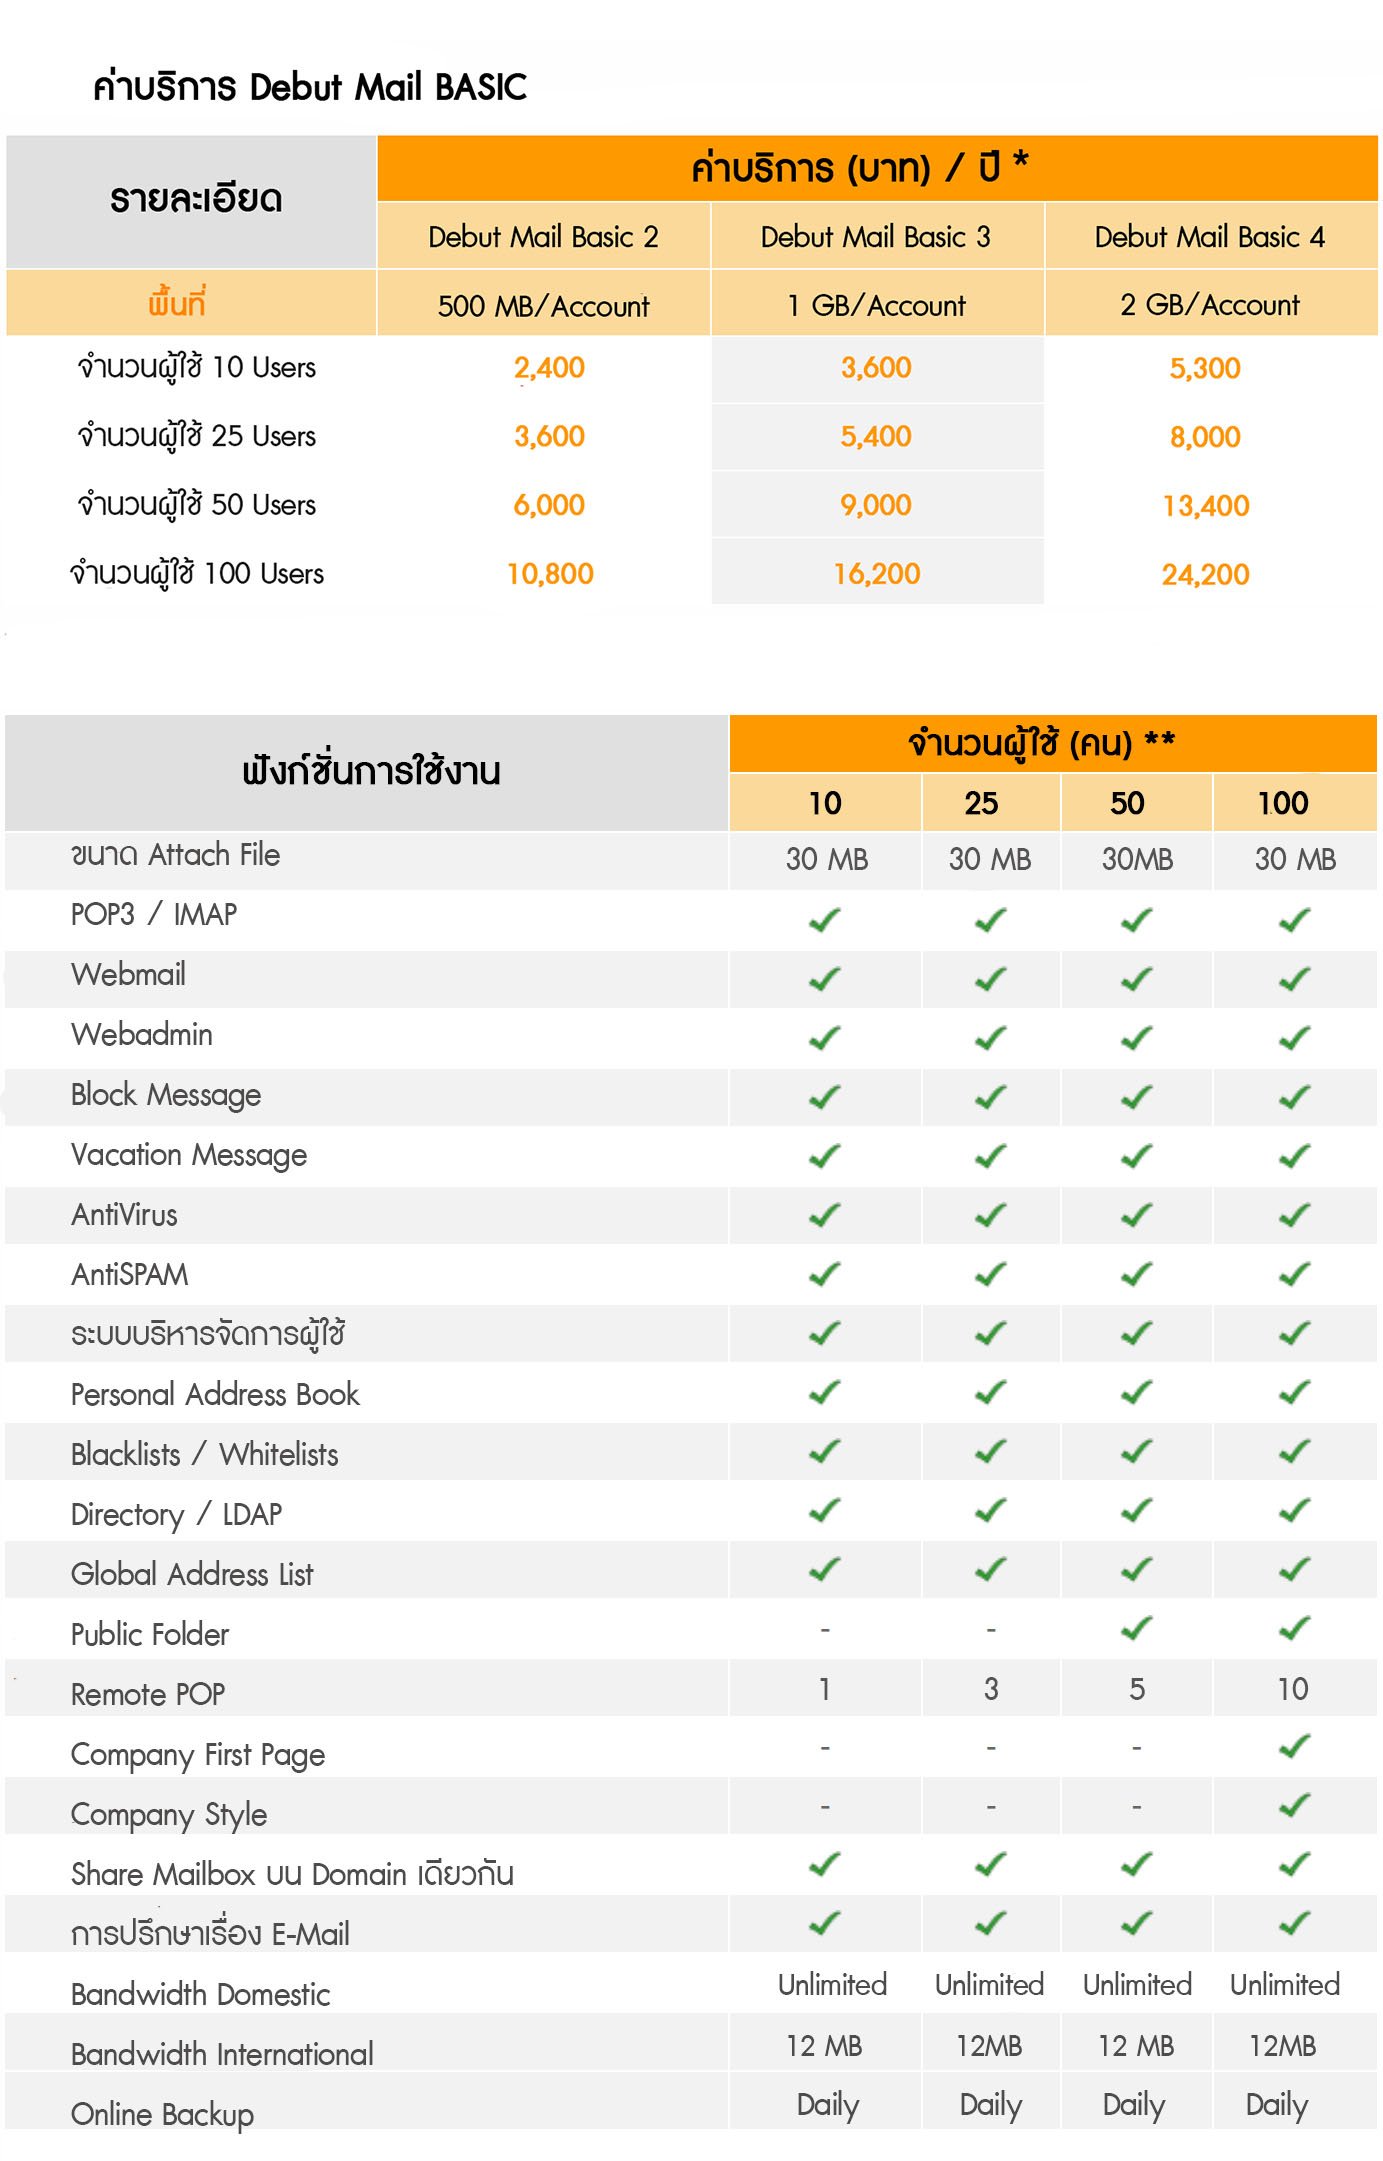
Task: Click the AntiVirus checkmark under 25 users
Action: [990, 1215]
